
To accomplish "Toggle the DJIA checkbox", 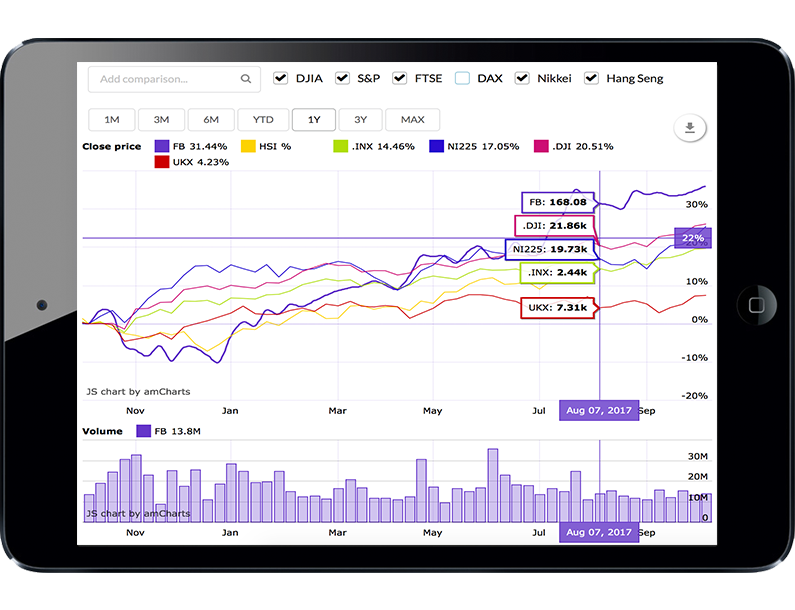I will pos(280,78).
